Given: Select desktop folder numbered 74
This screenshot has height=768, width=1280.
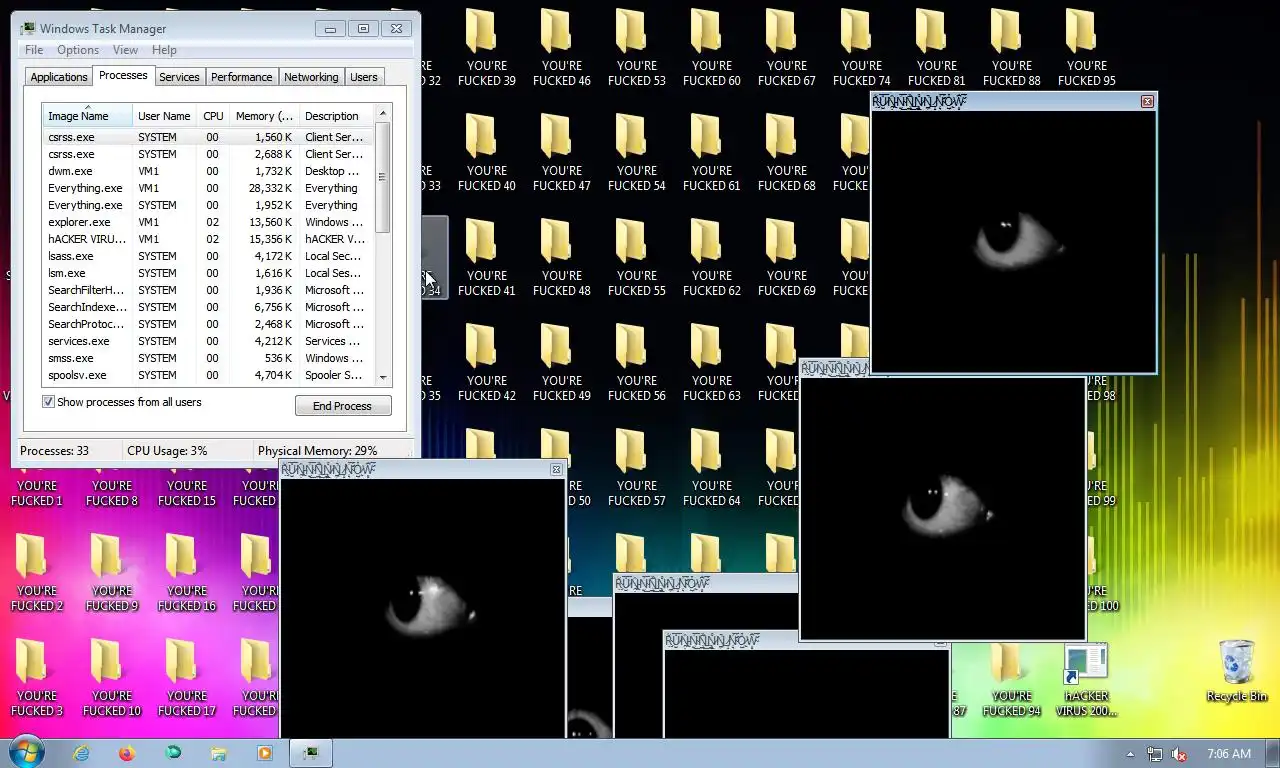Looking at the screenshot, I should point(861,47).
